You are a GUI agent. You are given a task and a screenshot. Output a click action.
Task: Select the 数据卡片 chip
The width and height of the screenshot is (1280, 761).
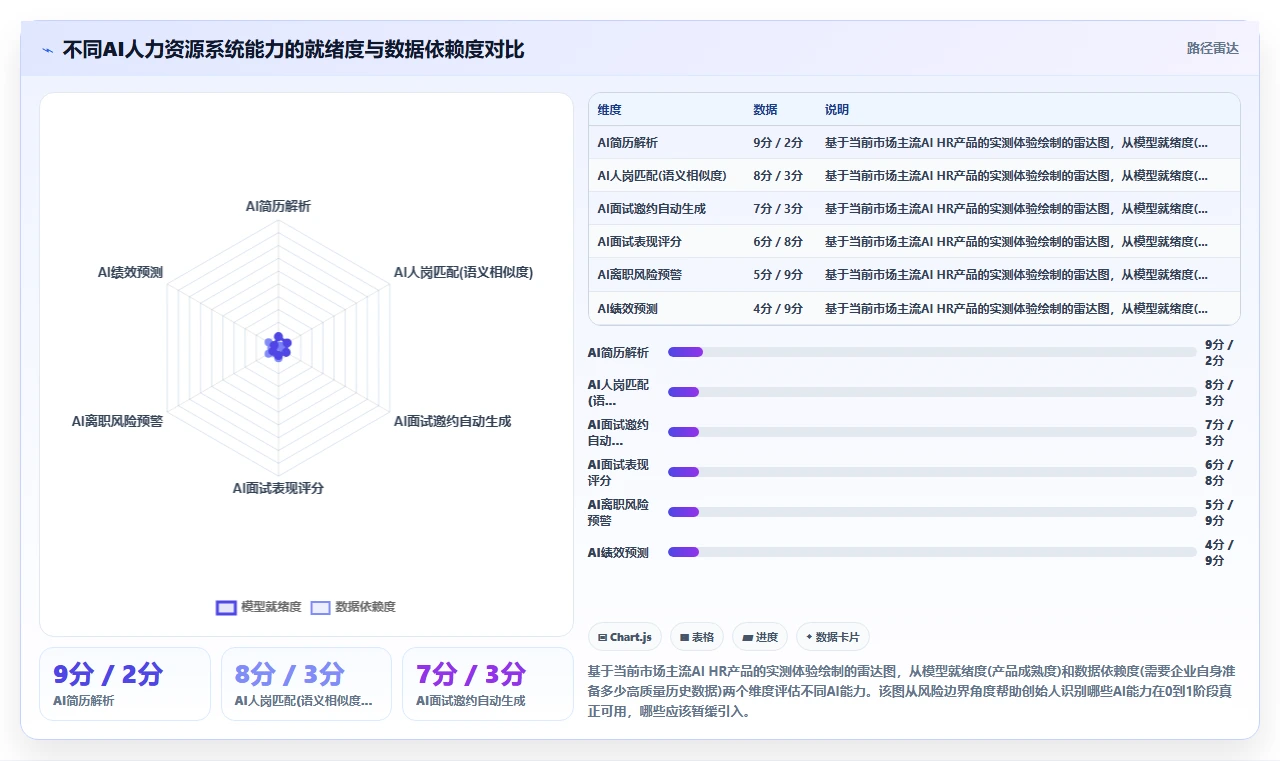[833, 637]
